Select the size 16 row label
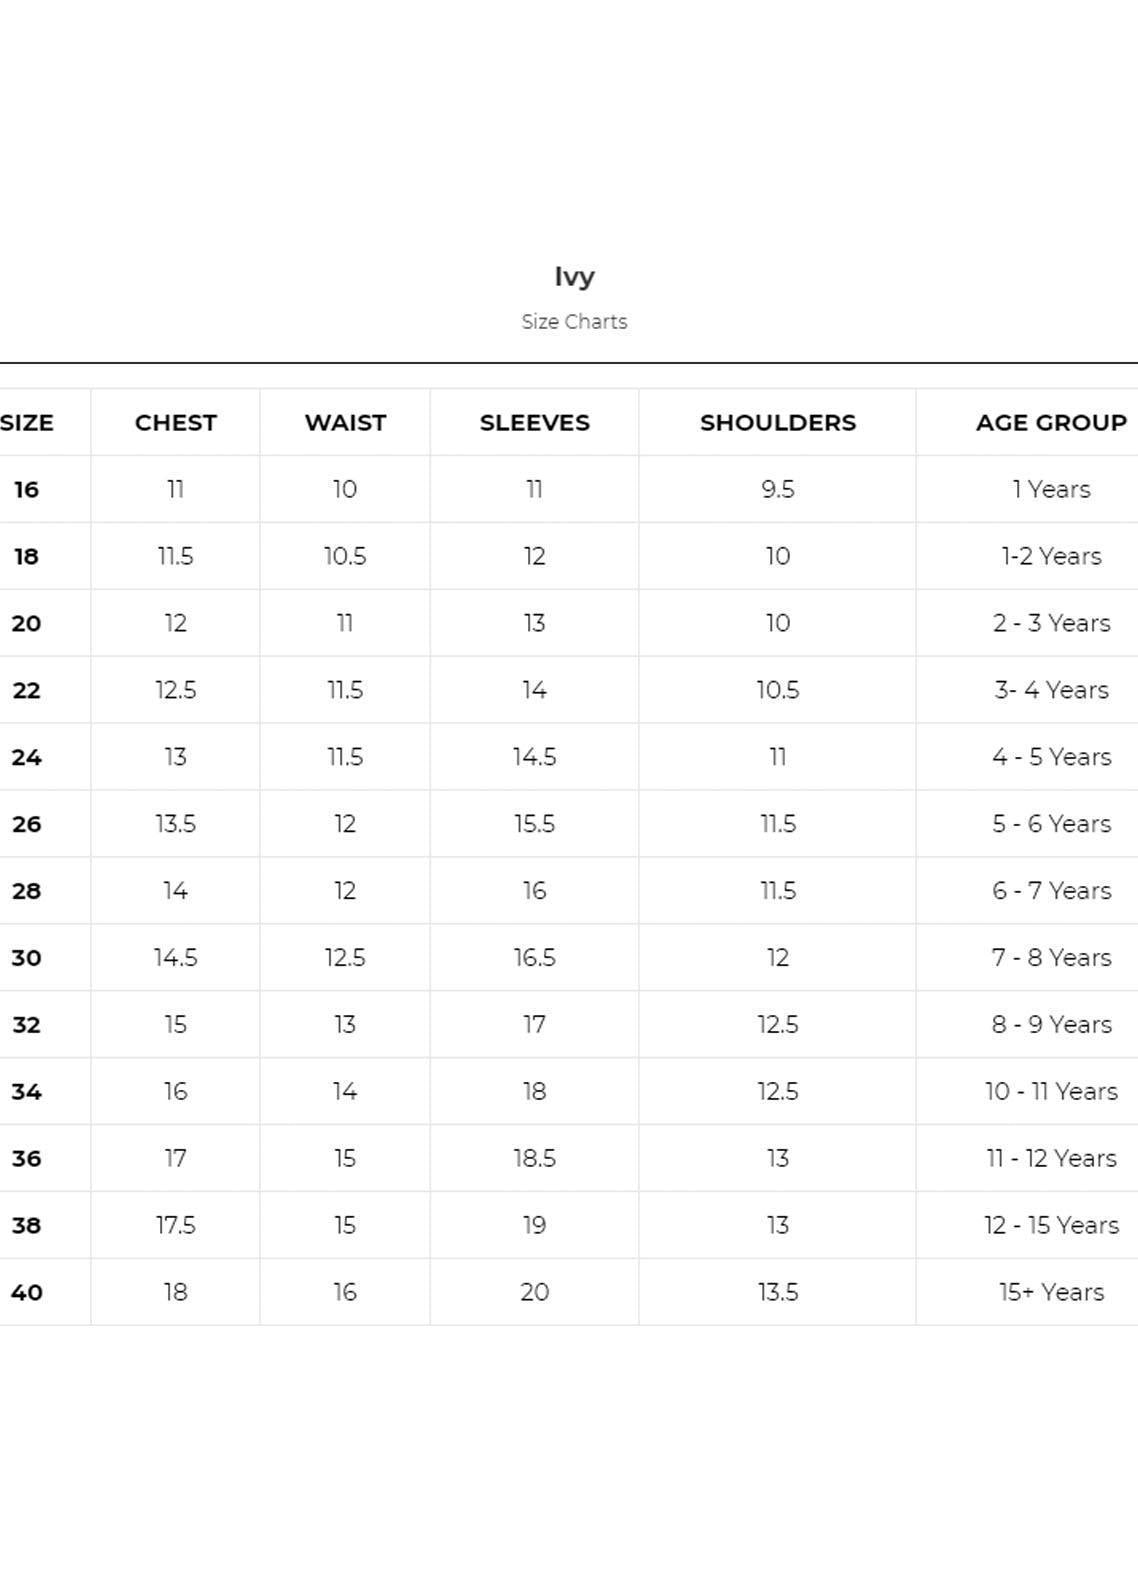 [26, 490]
